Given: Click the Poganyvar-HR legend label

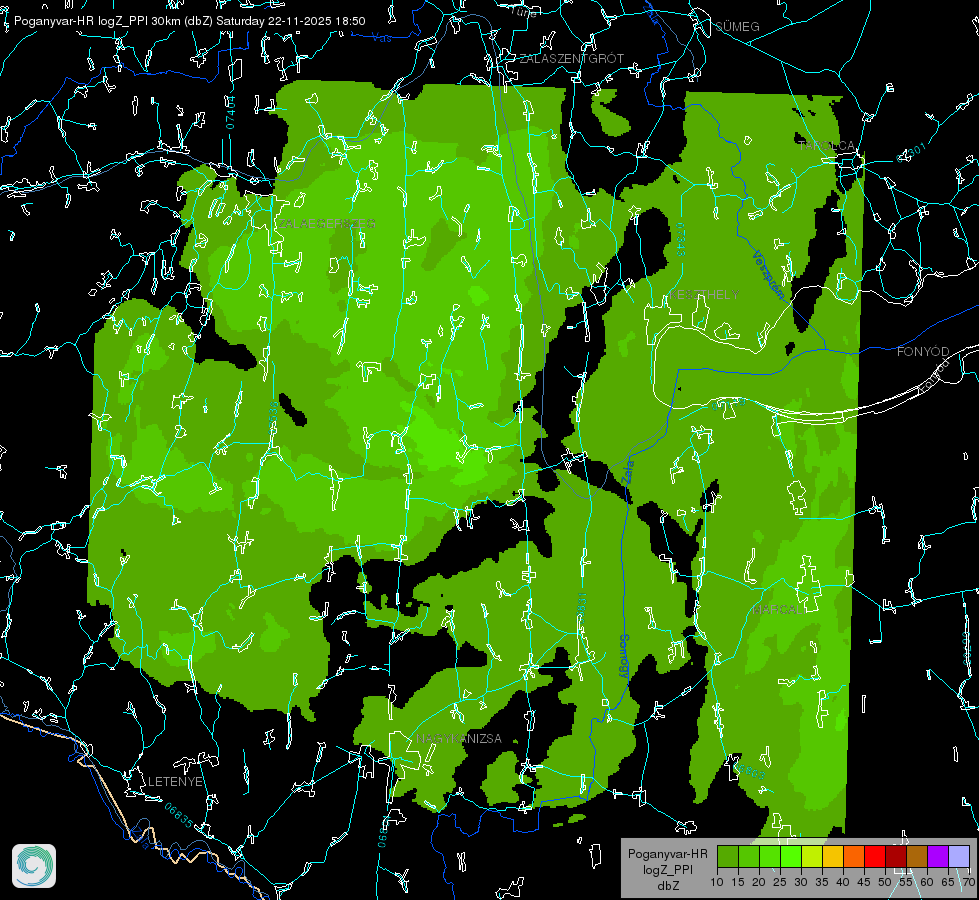Looking at the screenshot, I should 667,854.
